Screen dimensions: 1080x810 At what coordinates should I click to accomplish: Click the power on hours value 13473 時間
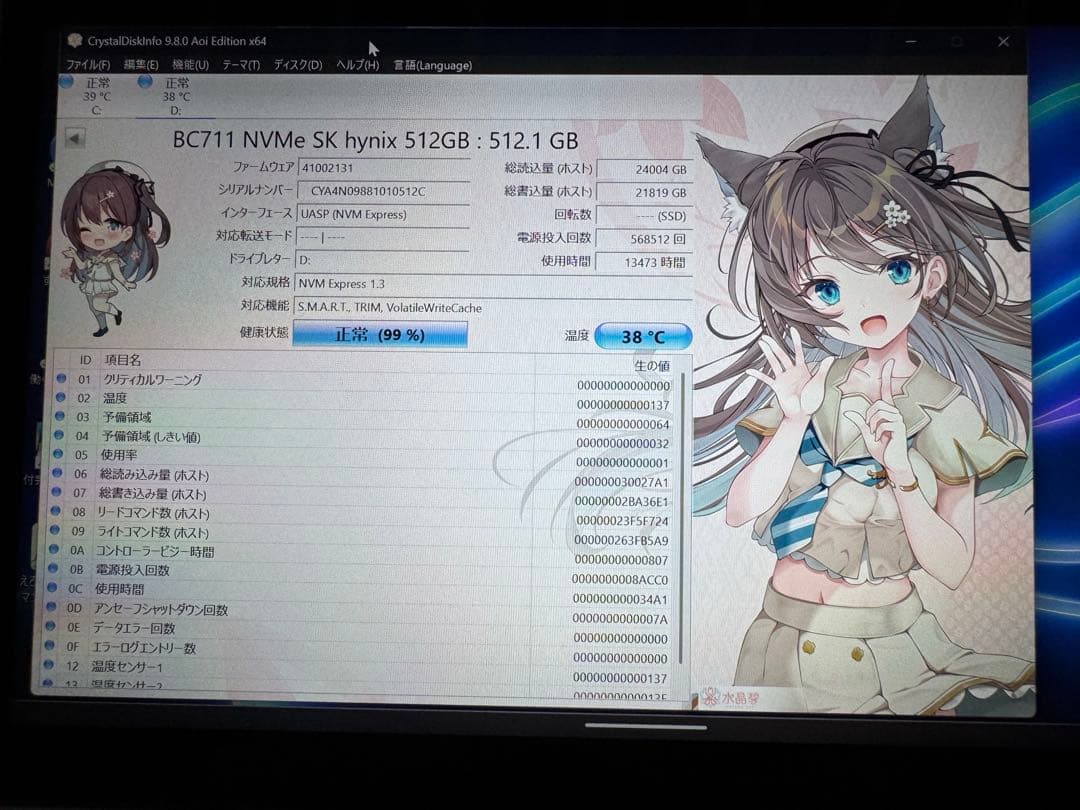pos(644,262)
